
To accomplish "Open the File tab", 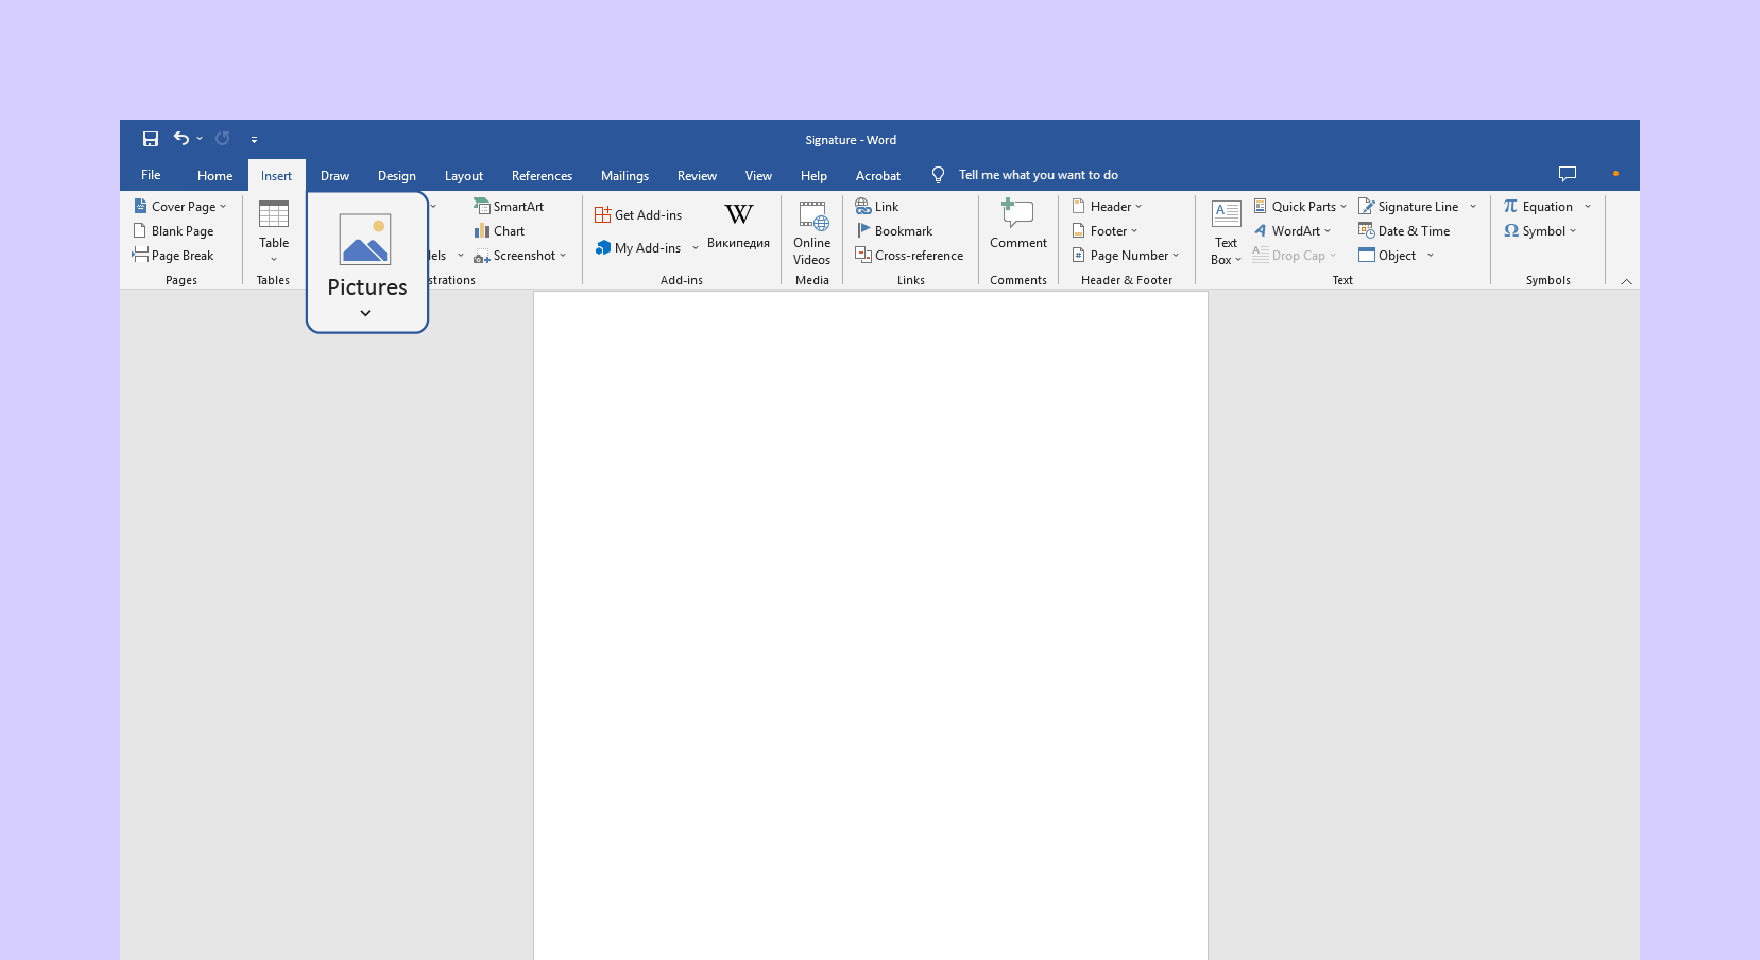I will pyautogui.click(x=151, y=175).
